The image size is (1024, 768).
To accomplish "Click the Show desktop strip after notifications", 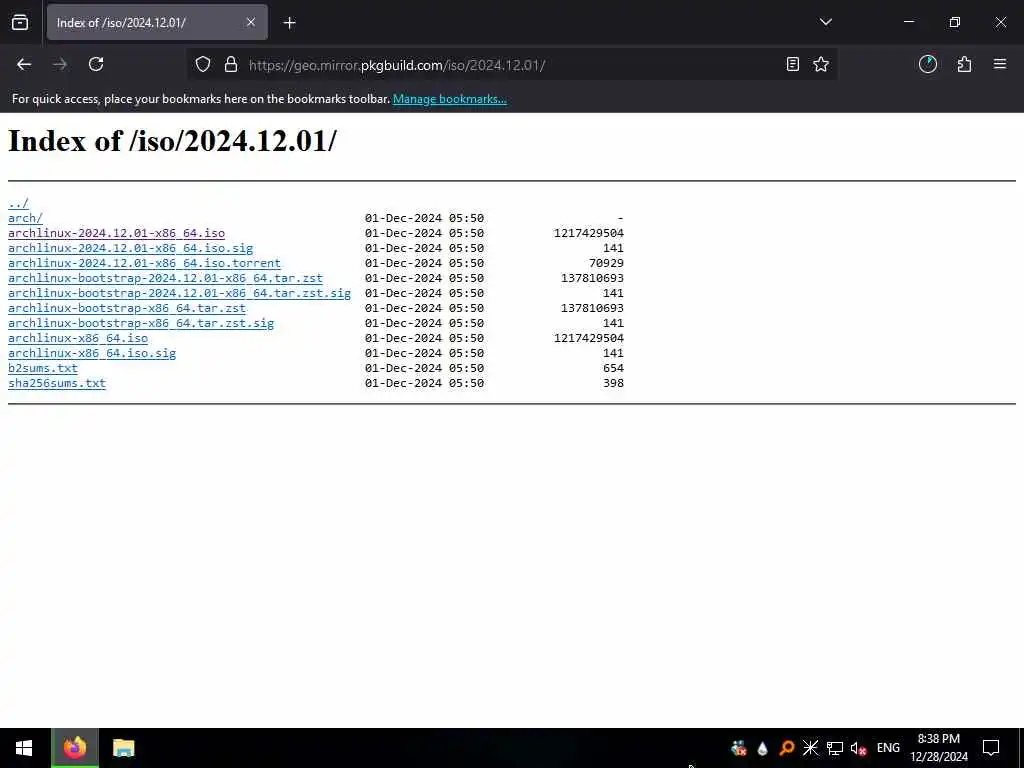I will pos(1021,748).
